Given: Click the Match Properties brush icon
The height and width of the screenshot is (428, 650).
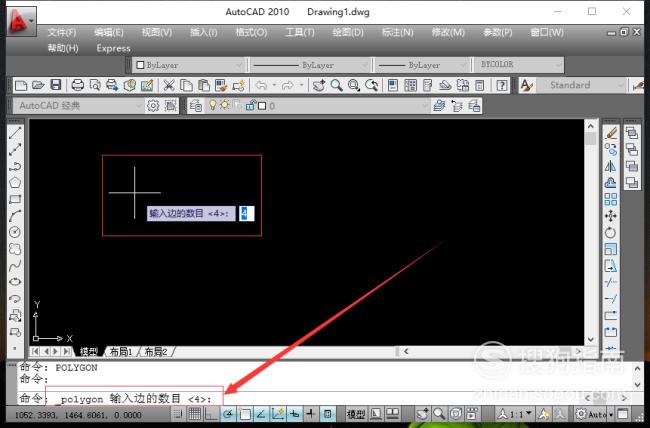Looking at the screenshot, I should tap(221, 85).
